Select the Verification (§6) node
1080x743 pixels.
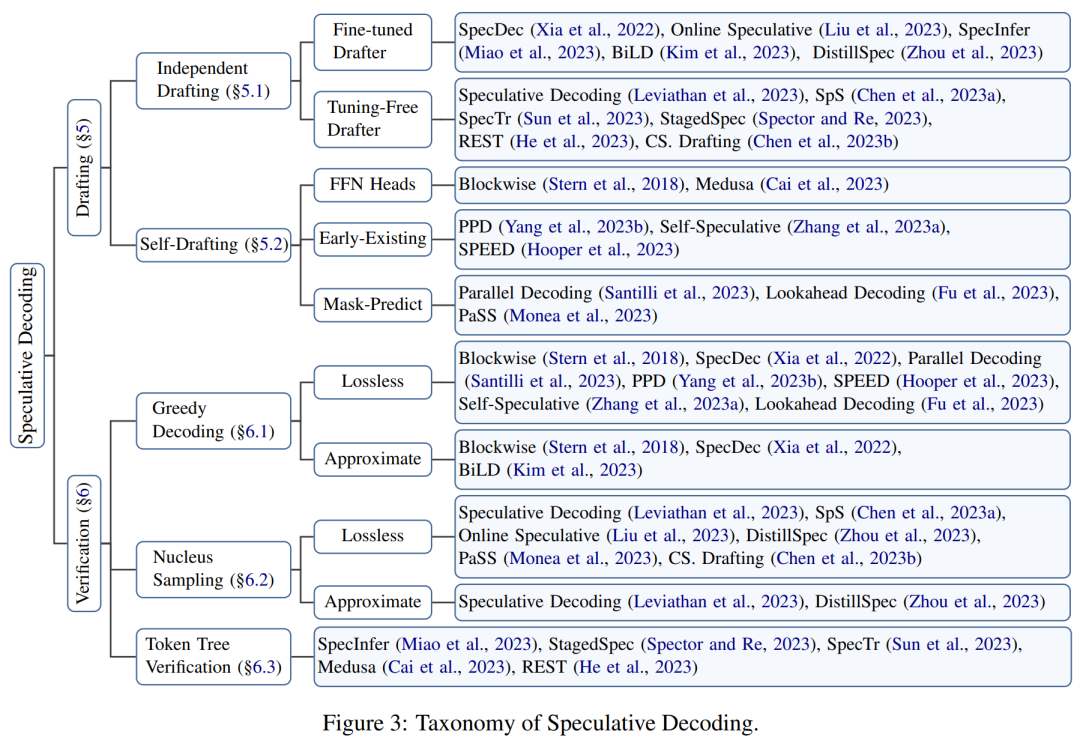tap(84, 543)
